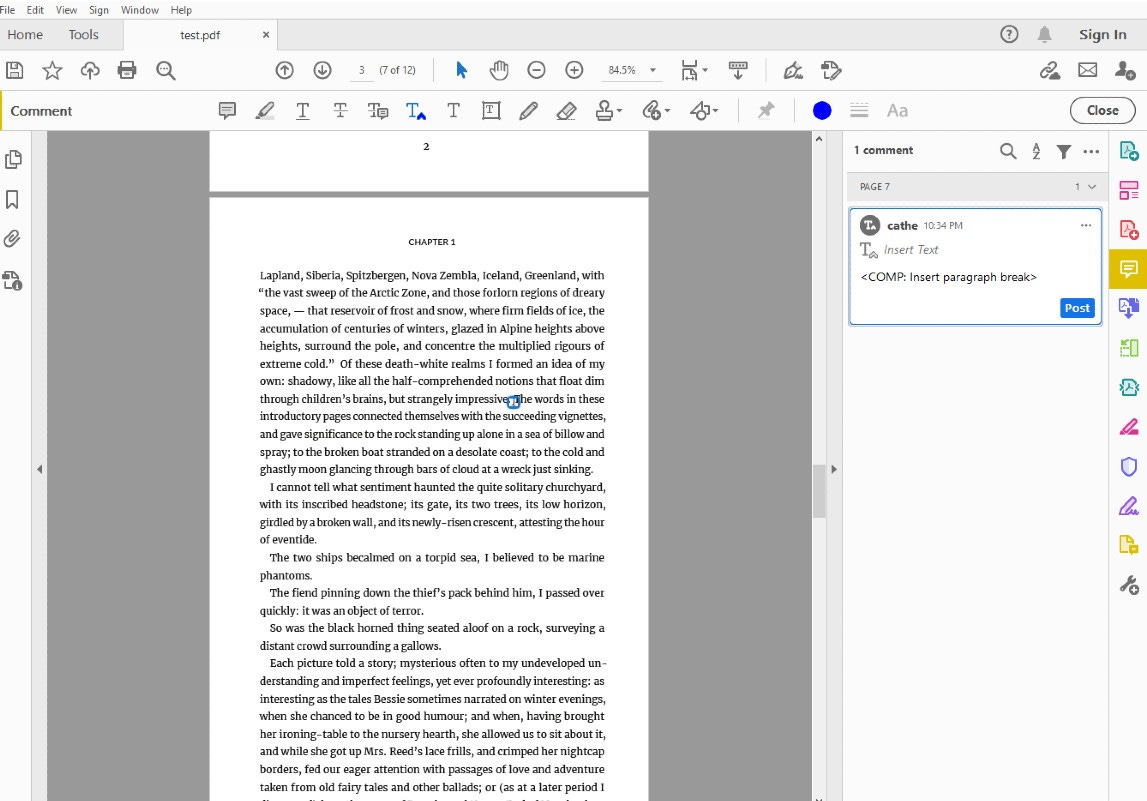
Task: Select the Strikethrough text tool
Action: [x=340, y=110]
